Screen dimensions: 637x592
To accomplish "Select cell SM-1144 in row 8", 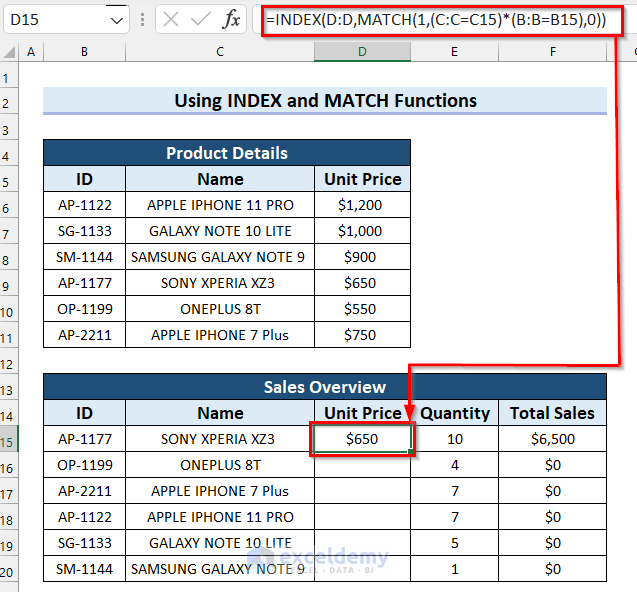I will 84,257.
